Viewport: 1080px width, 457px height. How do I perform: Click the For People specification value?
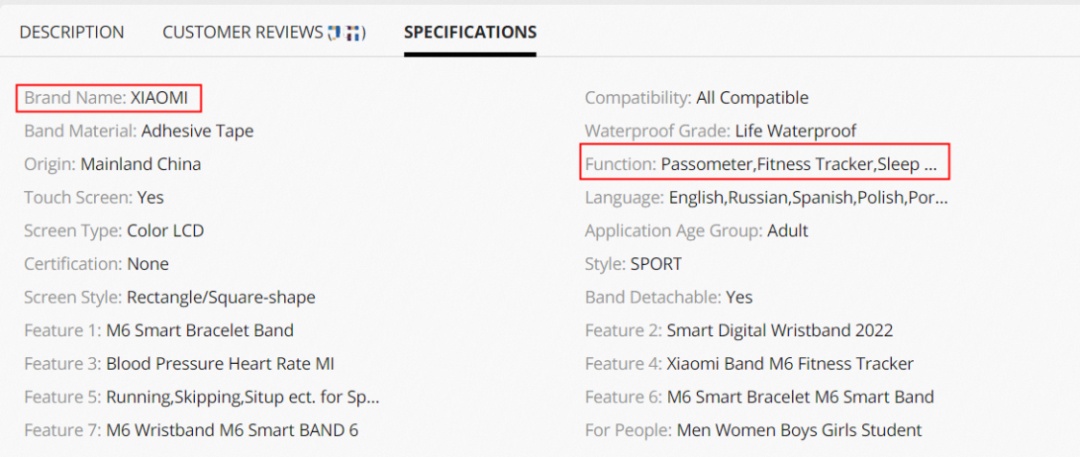800,430
